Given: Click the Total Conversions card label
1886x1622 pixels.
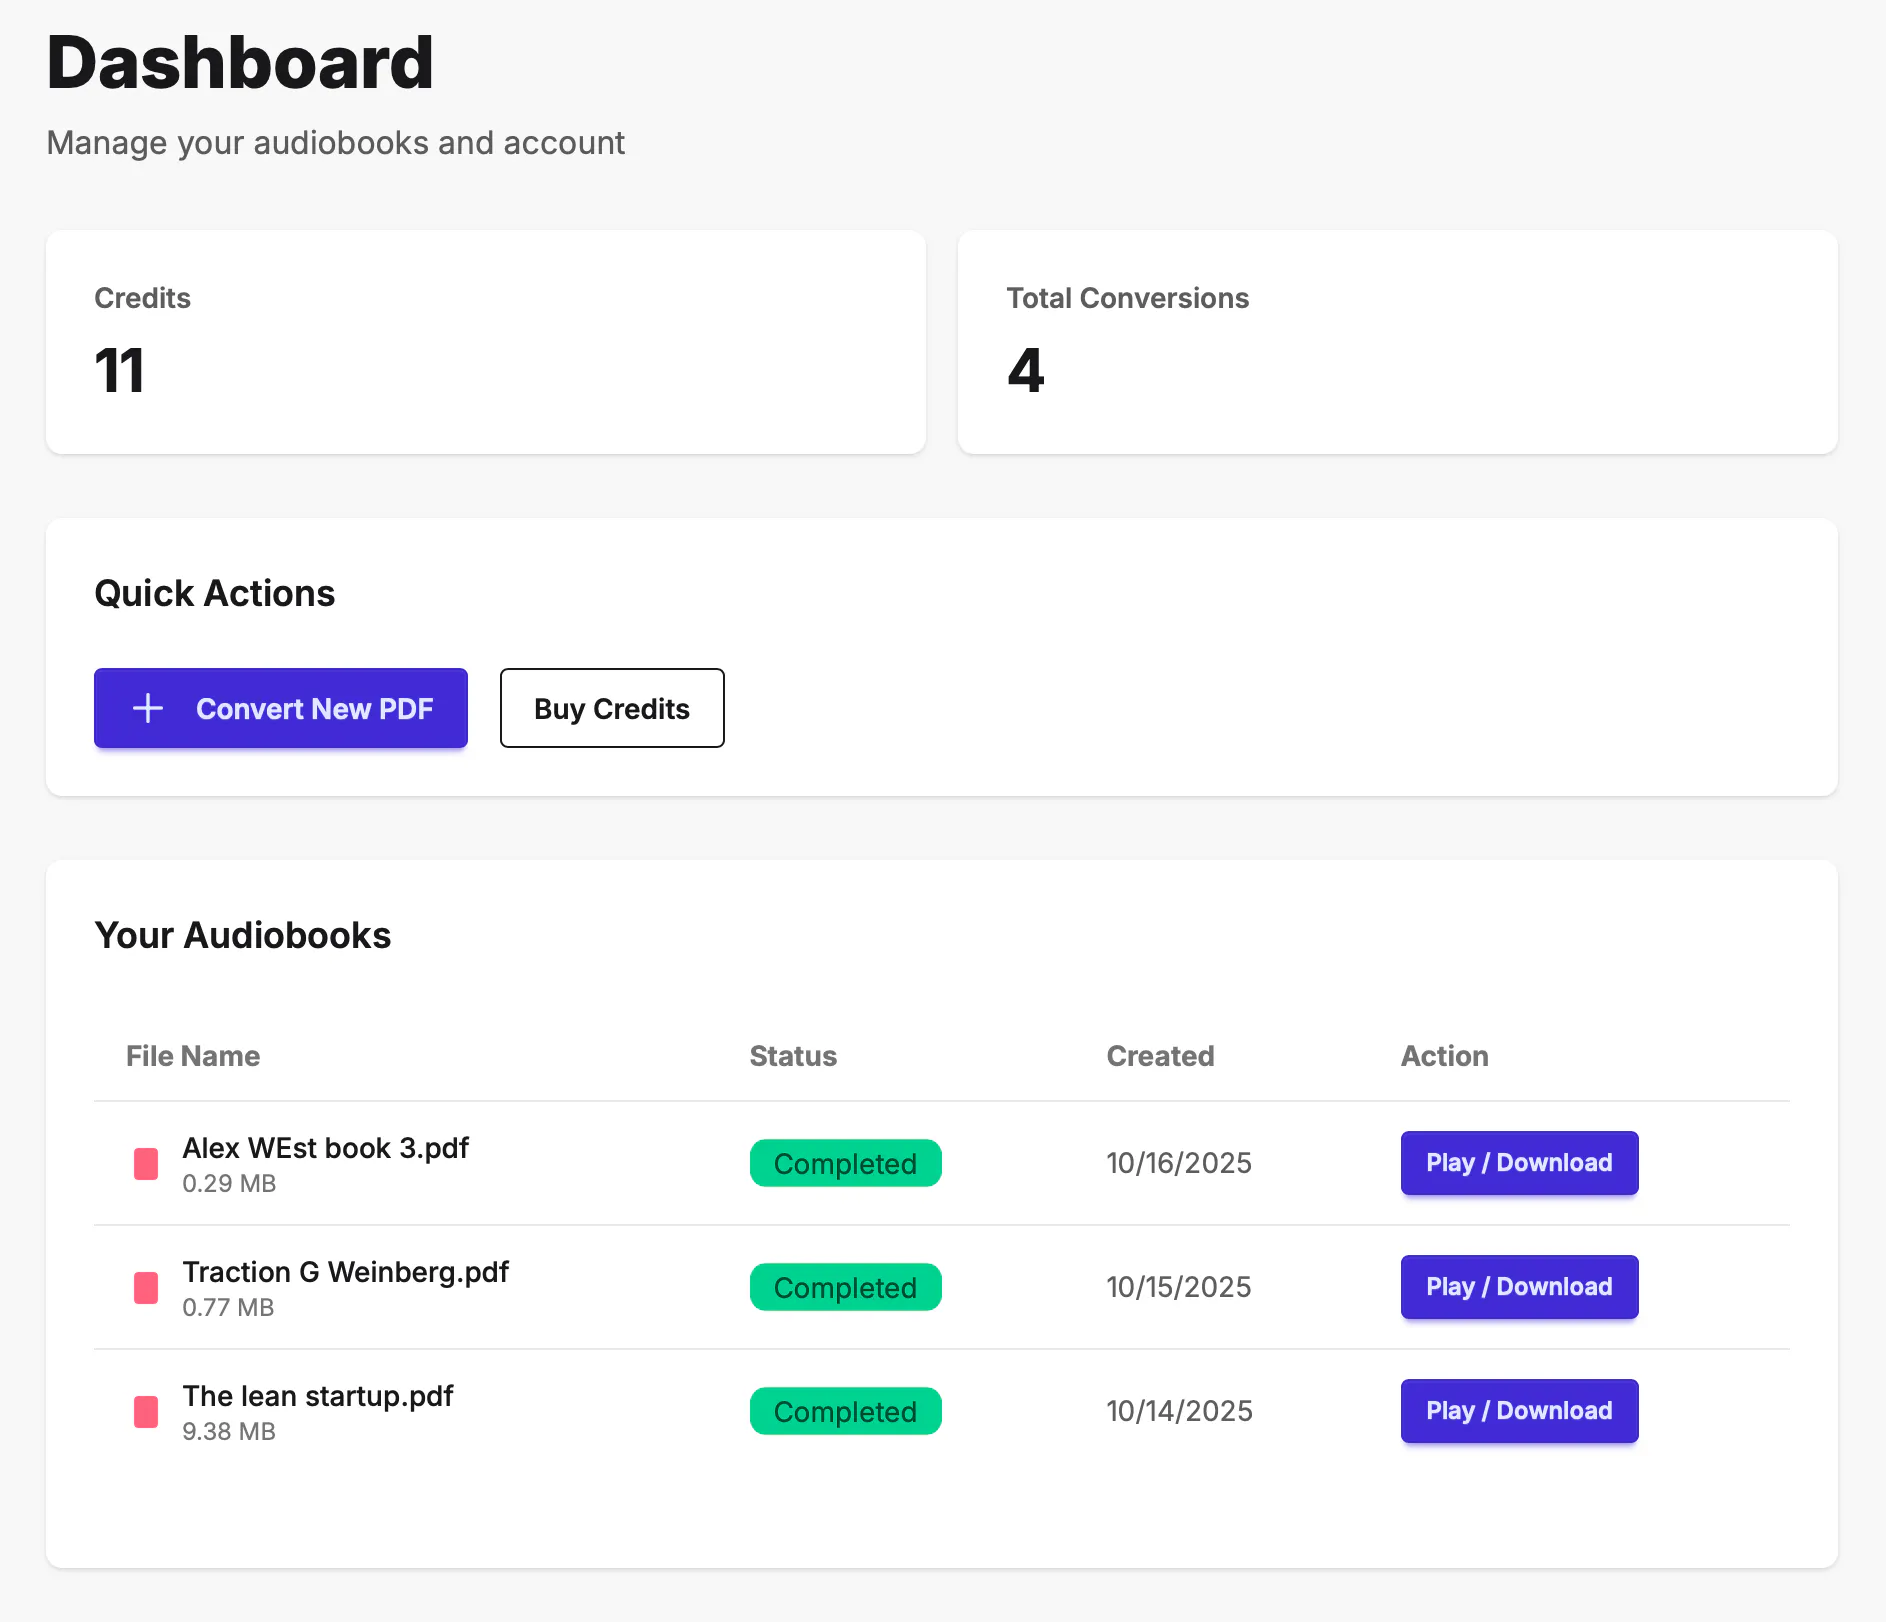Looking at the screenshot, I should coord(1128,298).
